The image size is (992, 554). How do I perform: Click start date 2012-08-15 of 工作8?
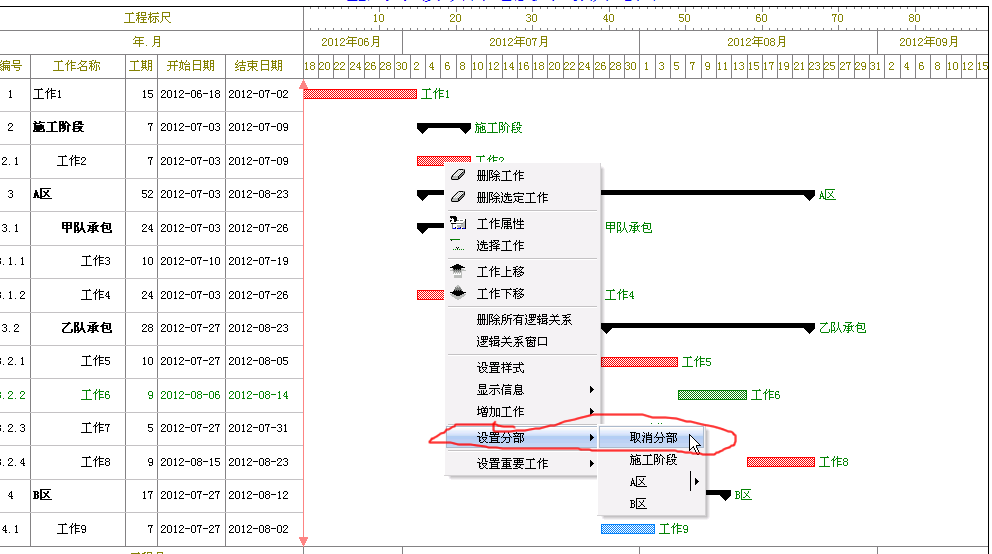(190, 462)
